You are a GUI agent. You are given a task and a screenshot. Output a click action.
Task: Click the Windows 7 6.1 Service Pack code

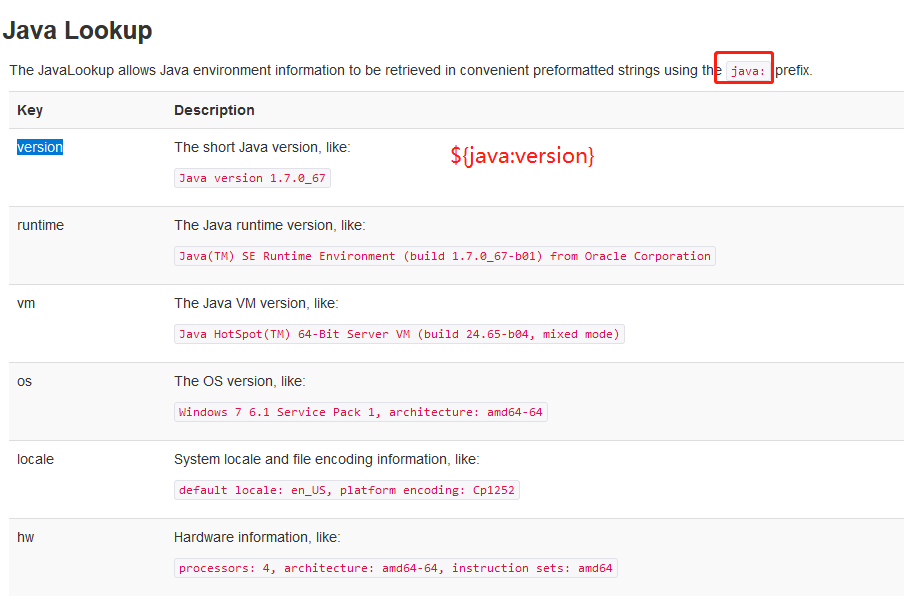point(360,412)
